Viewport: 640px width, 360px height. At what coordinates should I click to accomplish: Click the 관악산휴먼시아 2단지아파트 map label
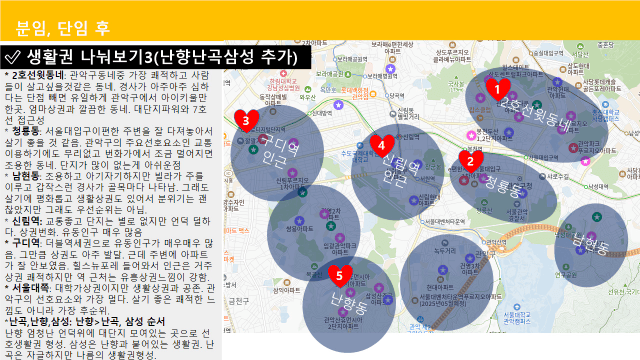pyautogui.click(x=343, y=323)
